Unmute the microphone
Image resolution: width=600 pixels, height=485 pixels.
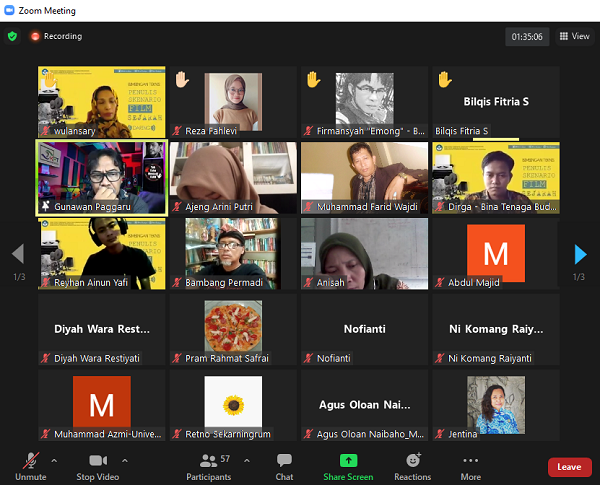31,466
